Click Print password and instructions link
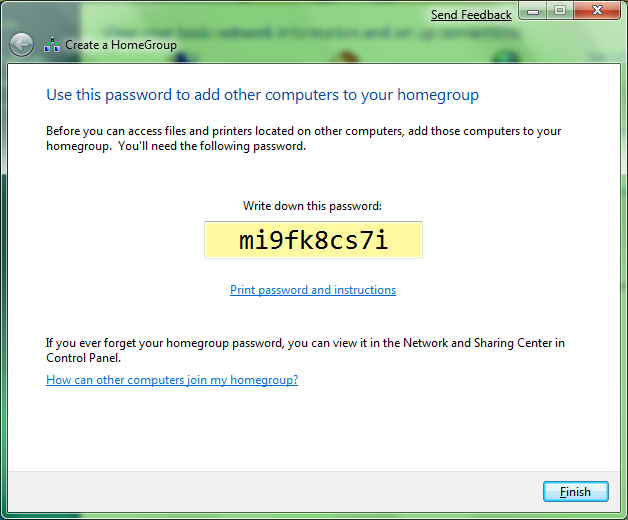The height and width of the screenshot is (520, 628). [x=313, y=290]
